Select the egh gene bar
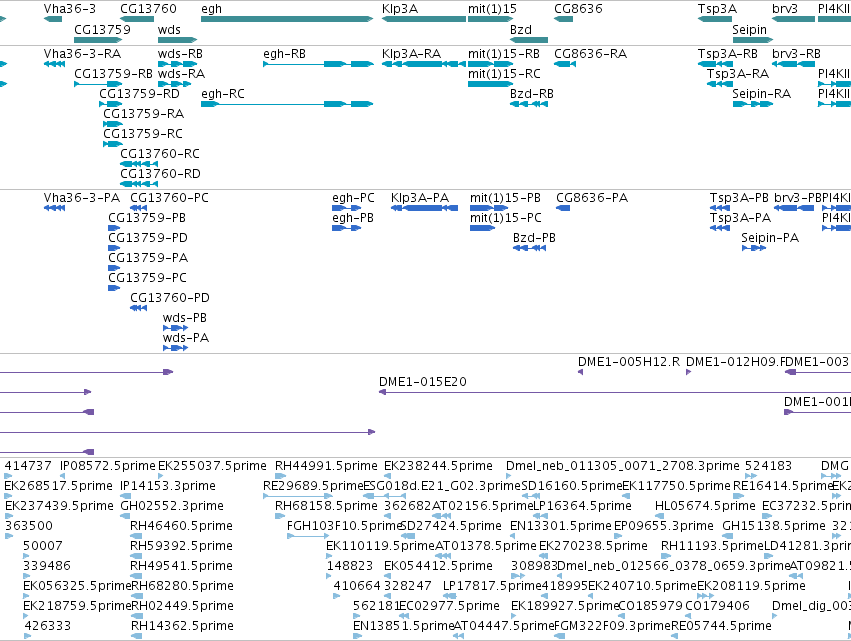Image resolution: width=851 pixels, height=641 pixels. (x=287, y=19)
